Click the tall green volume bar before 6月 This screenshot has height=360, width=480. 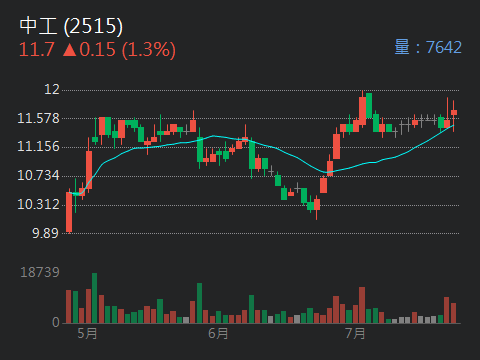(199, 303)
